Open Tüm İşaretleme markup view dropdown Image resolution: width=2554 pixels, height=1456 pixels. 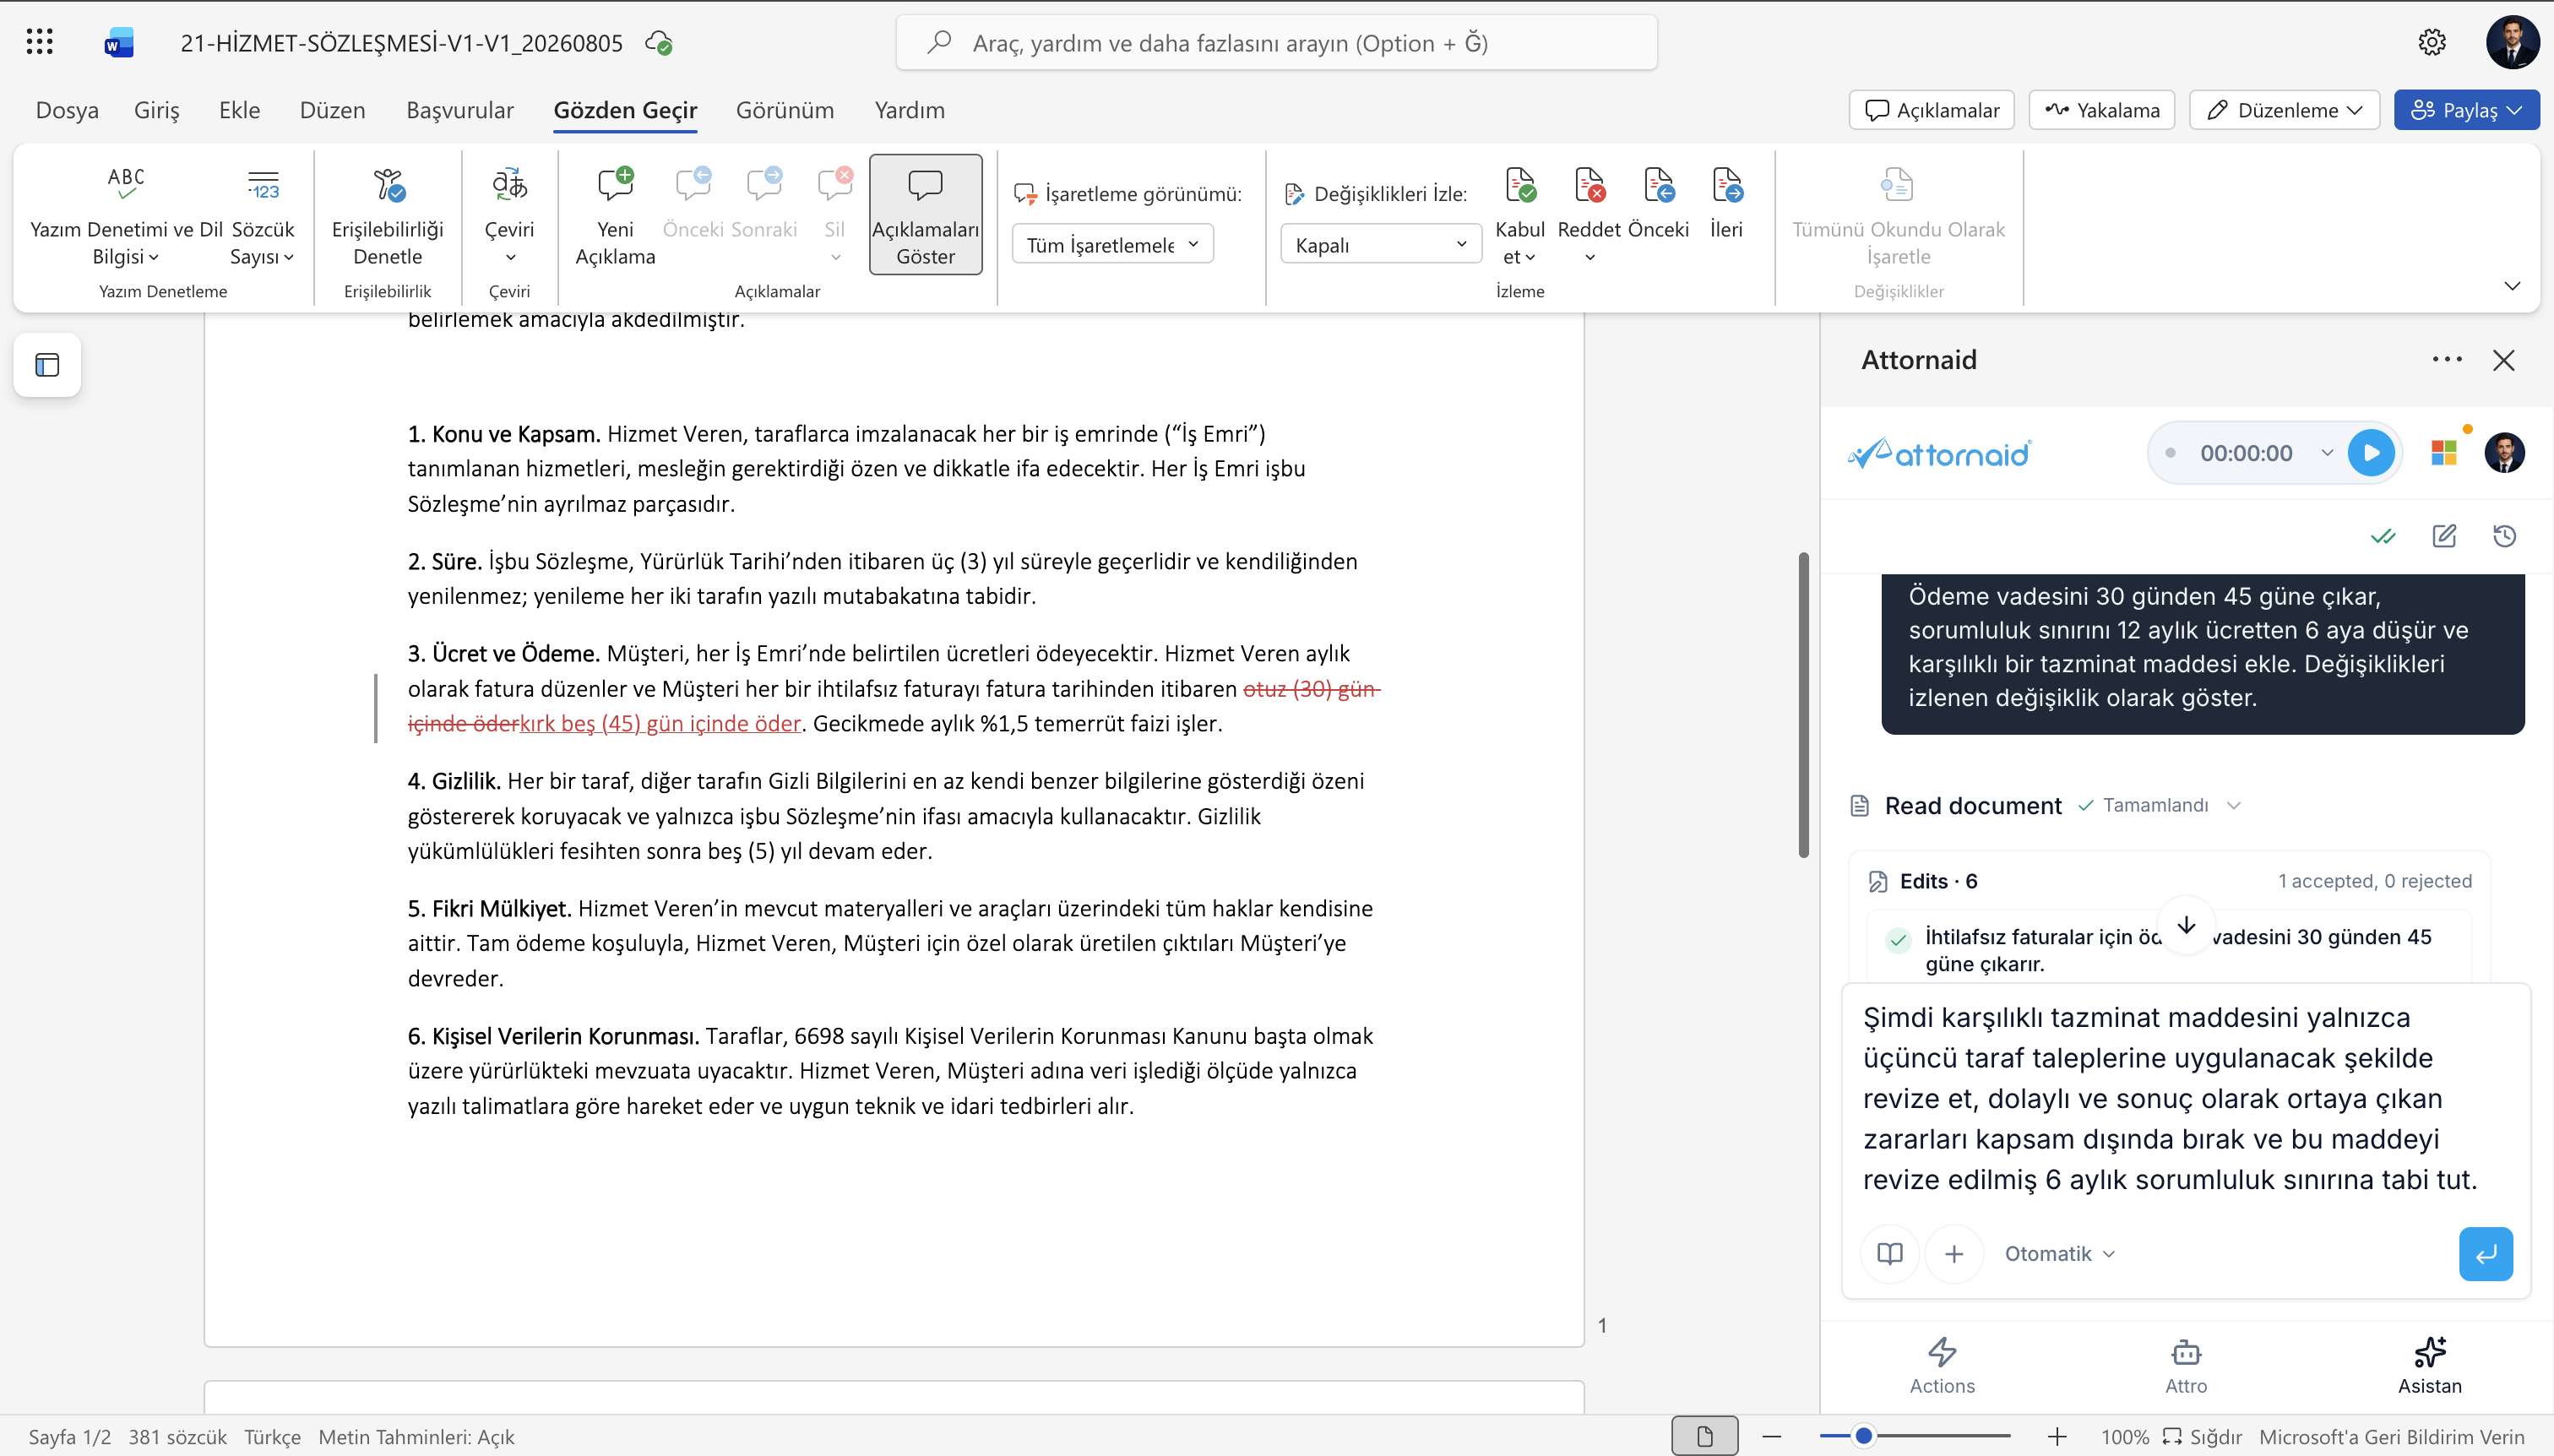click(x=1112, y=245)
